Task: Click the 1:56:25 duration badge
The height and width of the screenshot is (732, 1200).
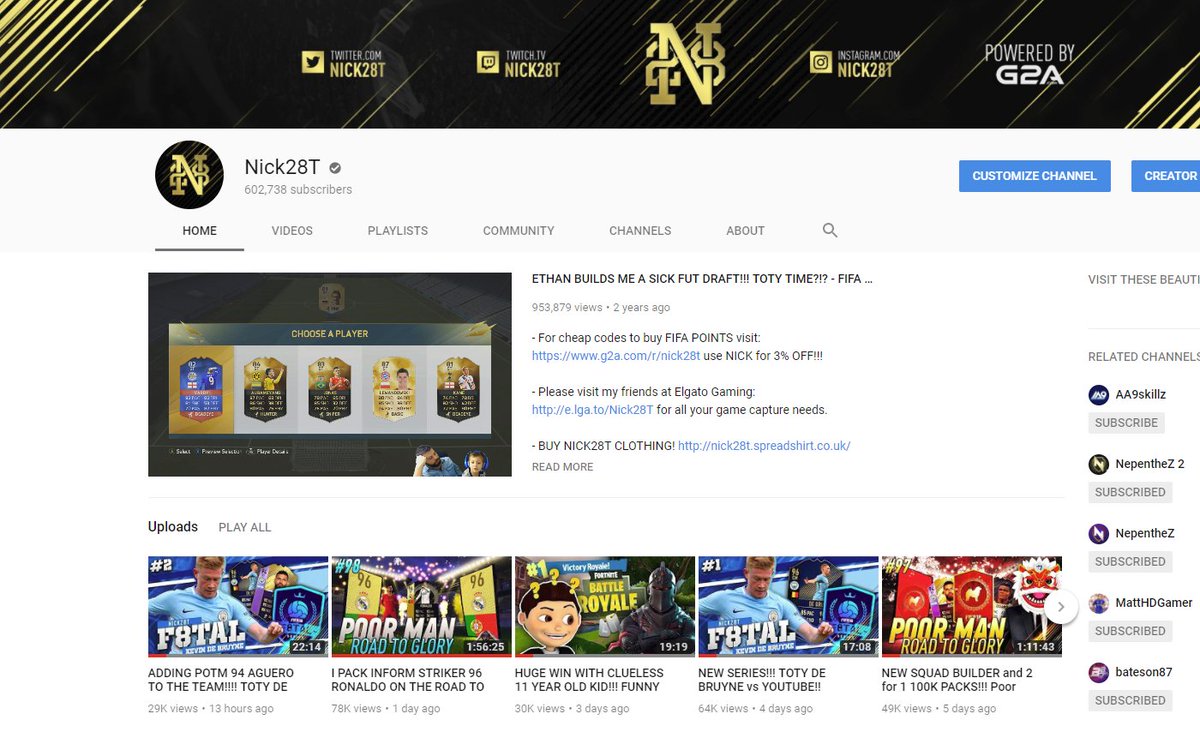Action: click(x=484, y=647)
